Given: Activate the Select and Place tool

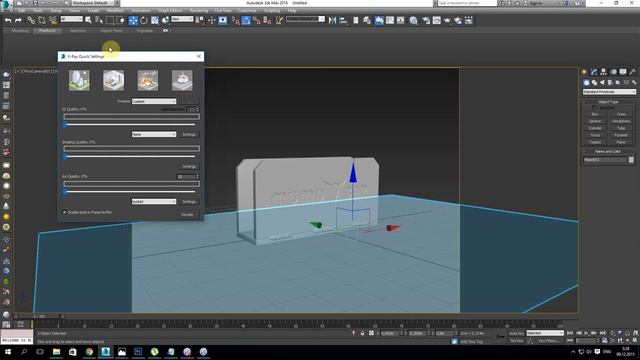Looking at the screenshot, I should point(165,20).
